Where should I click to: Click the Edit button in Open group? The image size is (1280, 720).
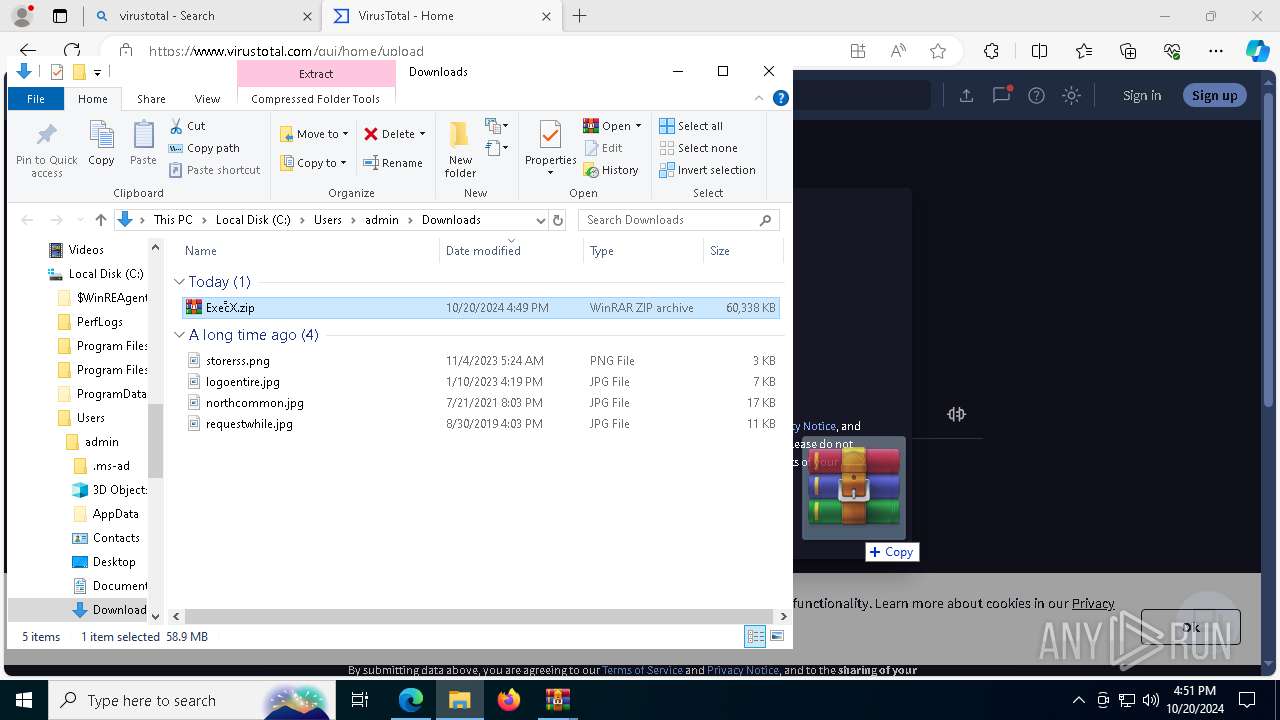[x=603, y=148]
